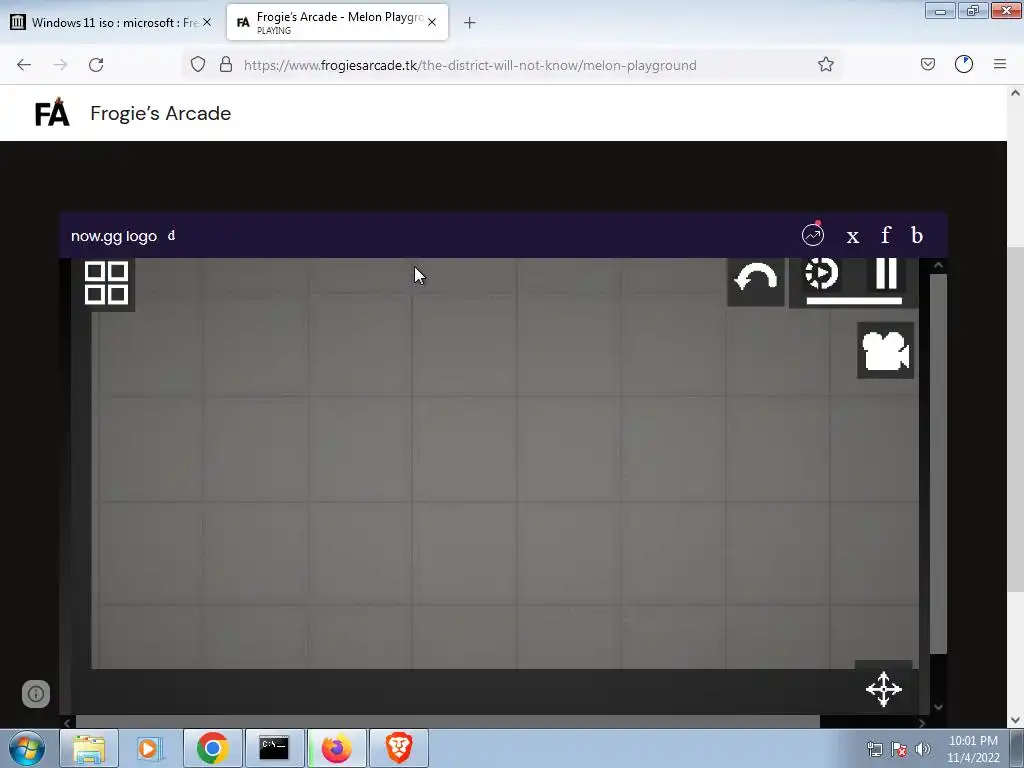Click the game frame scroll down arrow
The width and height of the screenshot is (1024, 768).
pyautogui.click(x=938, y=707)
